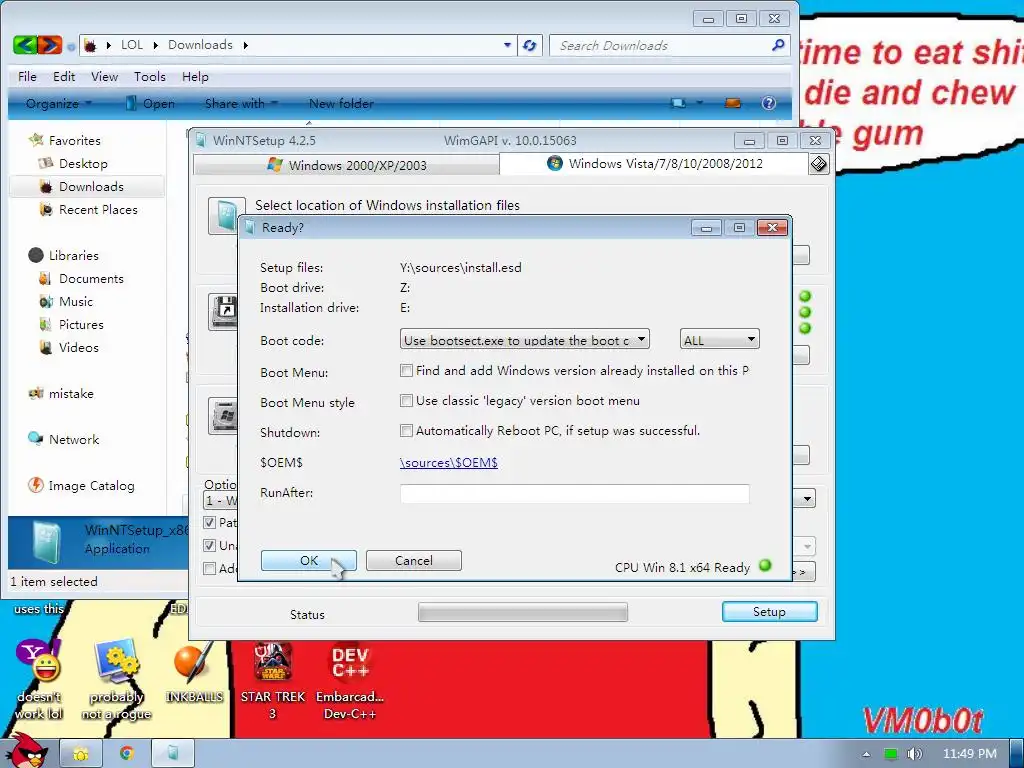Open the Help menu in Explorer
Viewport: 1024px width, 768px height.
[195, 76]
